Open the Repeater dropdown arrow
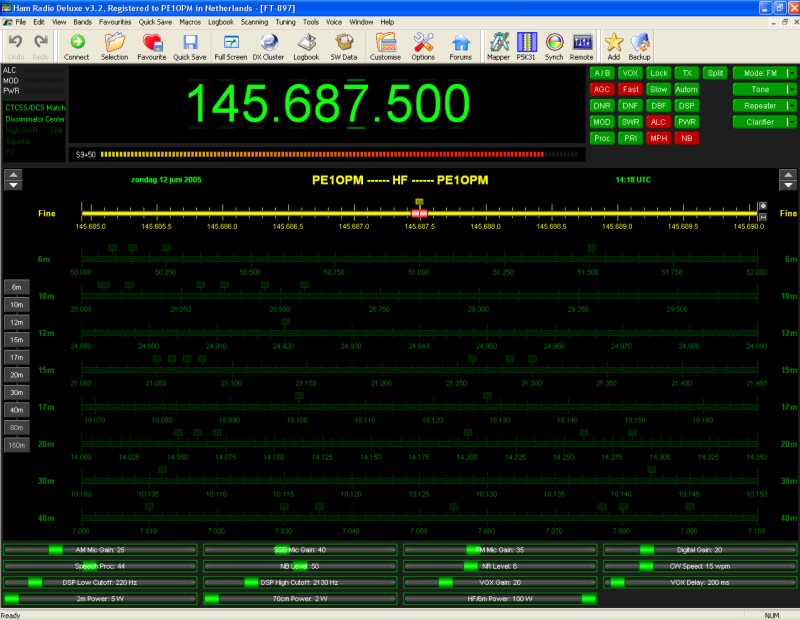This screenshot has width=800, height=620. pyautogui.click(x=791, y=106)
